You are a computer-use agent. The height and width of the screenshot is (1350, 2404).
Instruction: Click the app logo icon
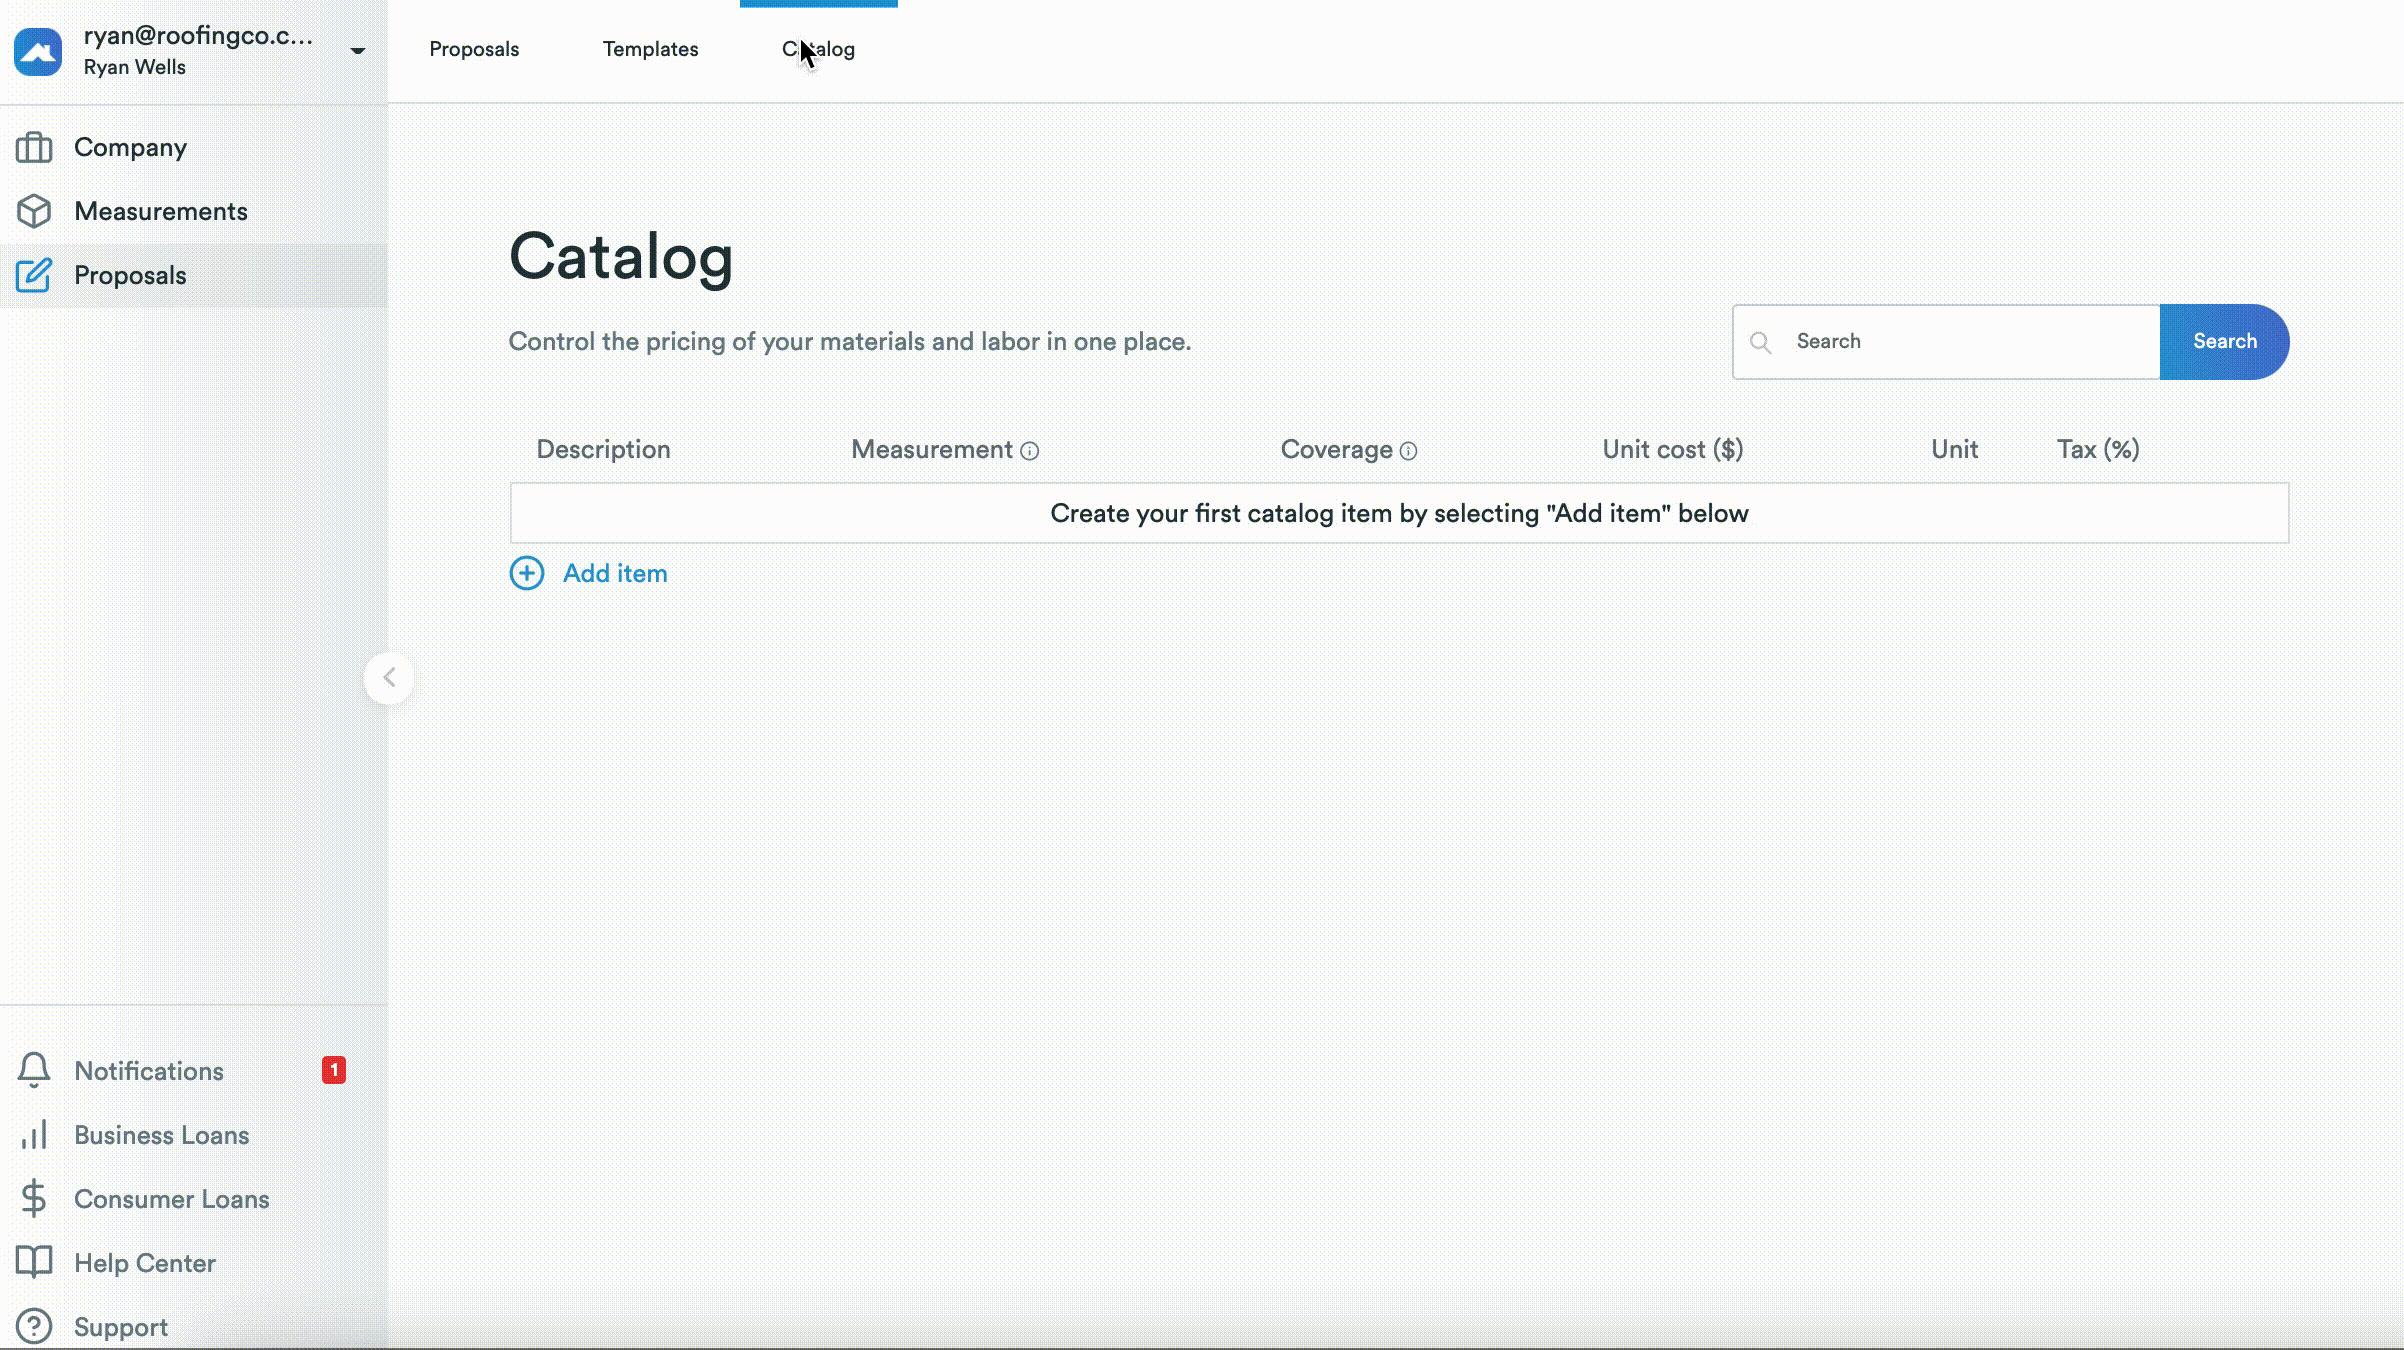click(x=38, y=51)
